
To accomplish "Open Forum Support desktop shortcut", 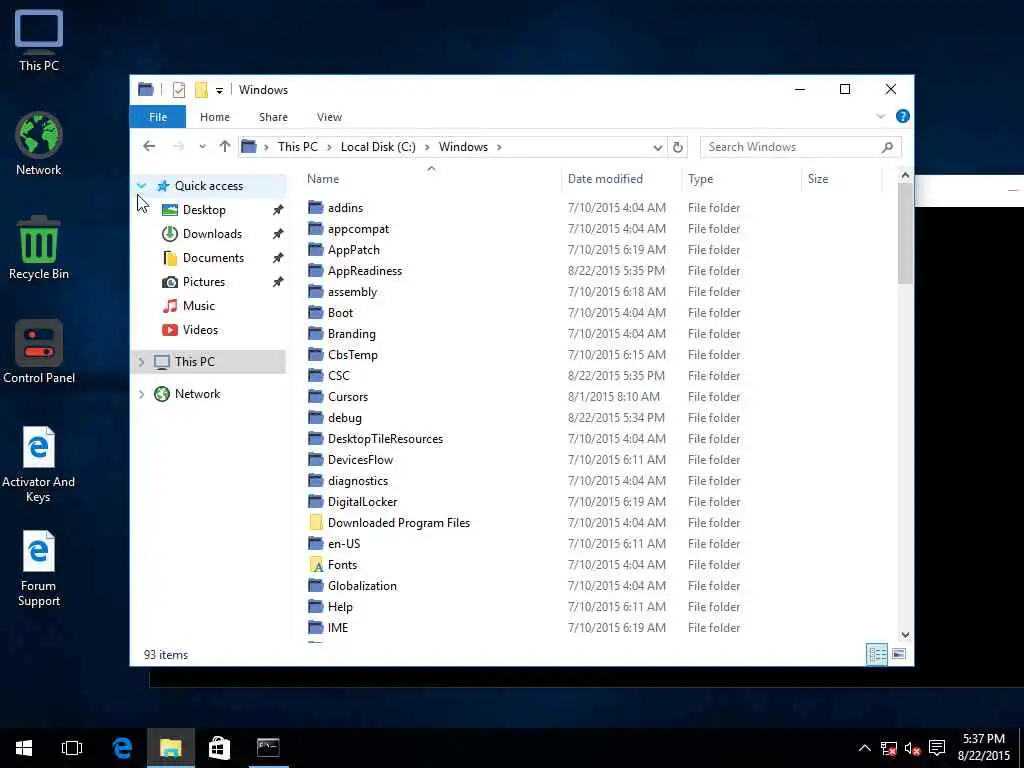I will coord(39,568).
